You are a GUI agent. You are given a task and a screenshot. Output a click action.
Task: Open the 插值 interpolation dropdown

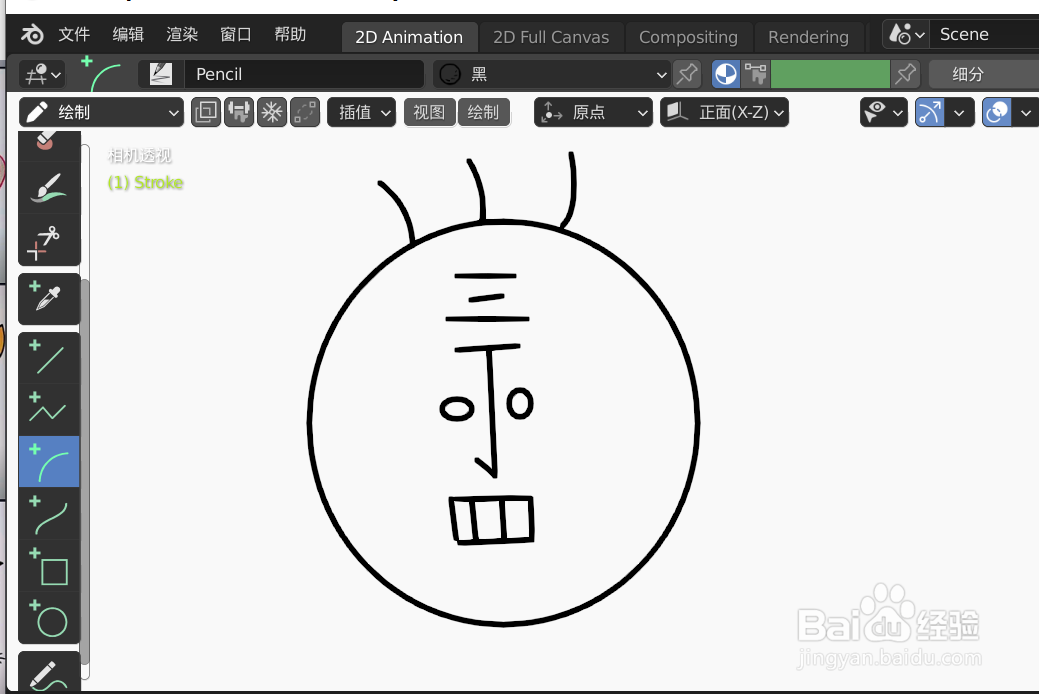[x=361, y=112]
